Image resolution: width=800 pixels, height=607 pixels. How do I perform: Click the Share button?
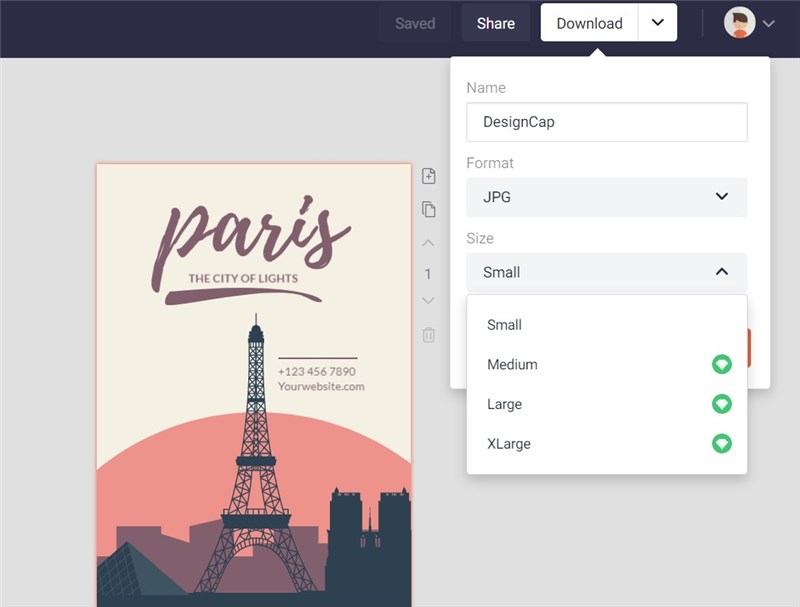[x=495, y=23]
